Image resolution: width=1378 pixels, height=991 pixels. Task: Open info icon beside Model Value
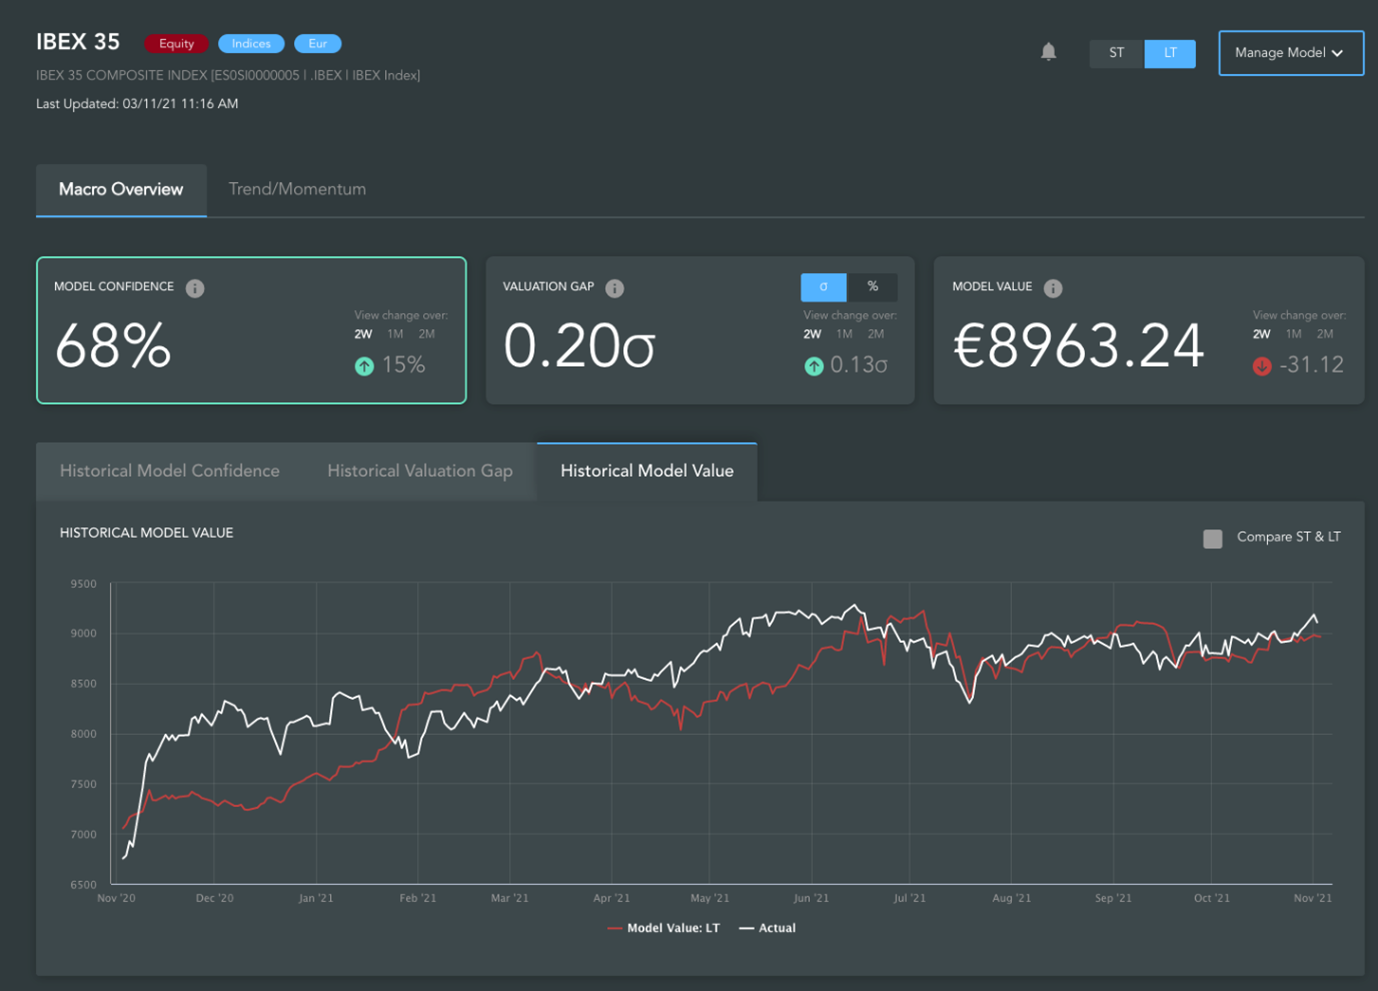(x=1053, y=288)
